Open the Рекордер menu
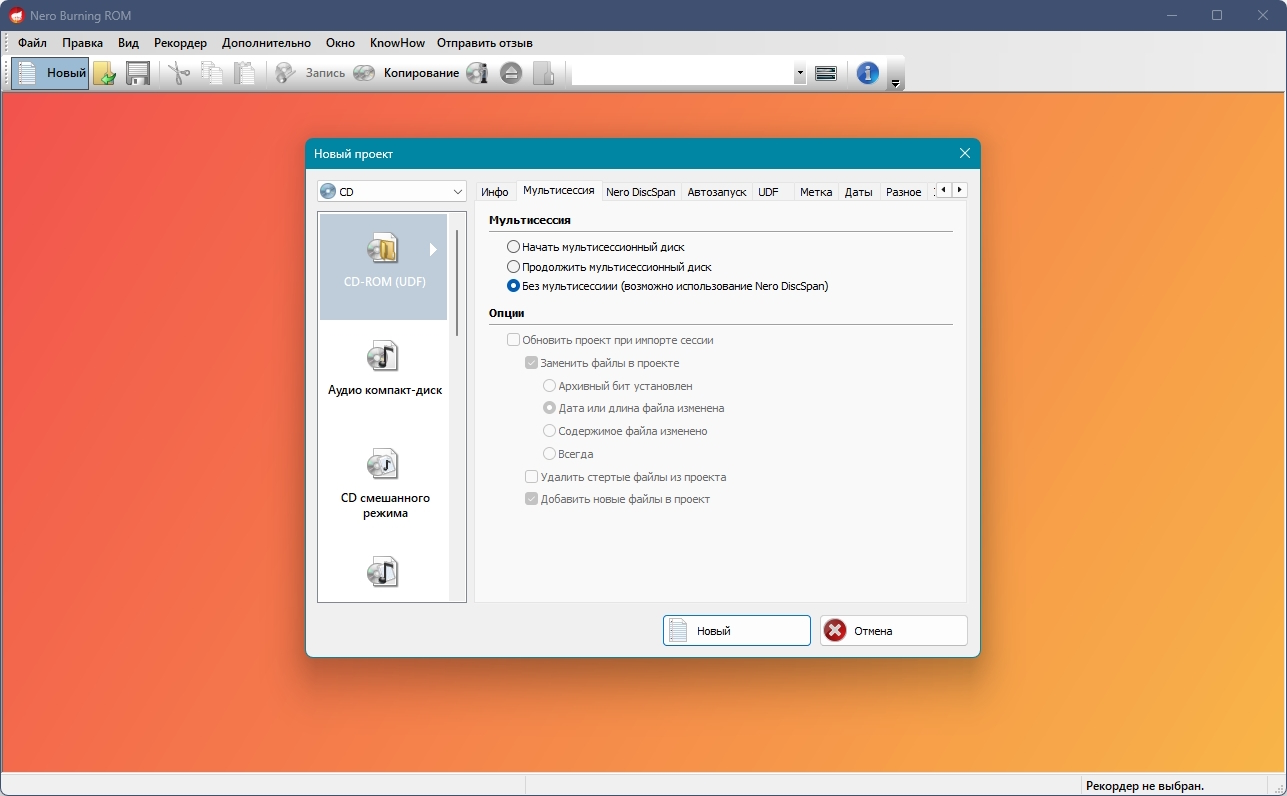The width and height of the screenshot is (1287, 796). [180, 43]
